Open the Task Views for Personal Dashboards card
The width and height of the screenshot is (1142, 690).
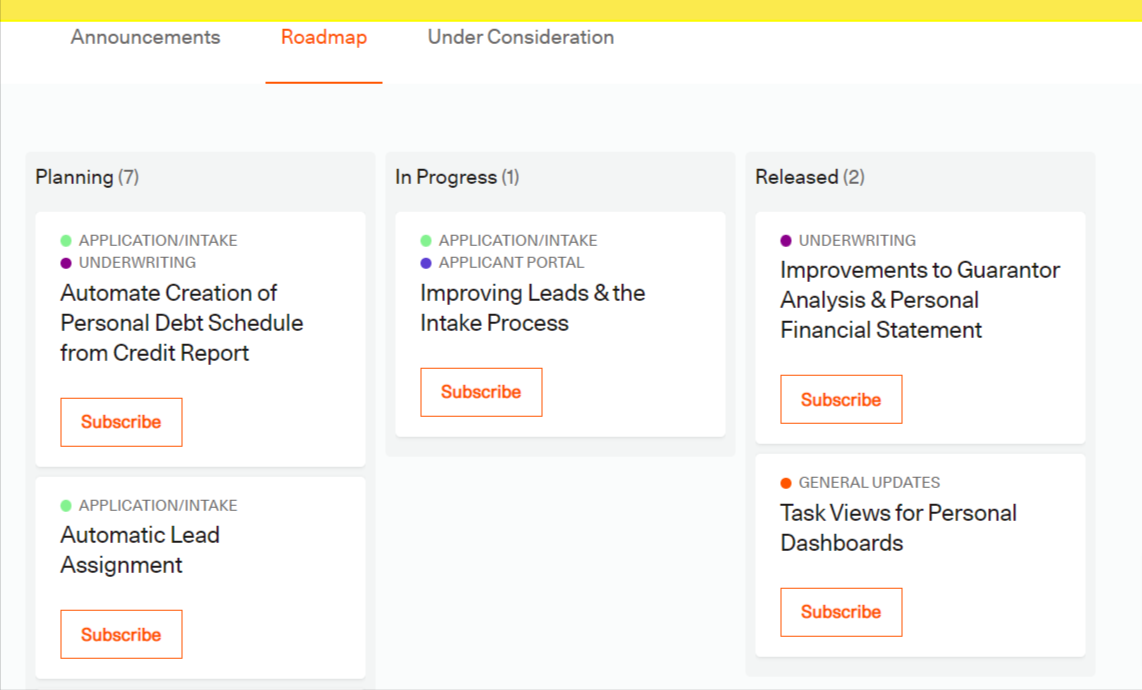pos(899,527)
